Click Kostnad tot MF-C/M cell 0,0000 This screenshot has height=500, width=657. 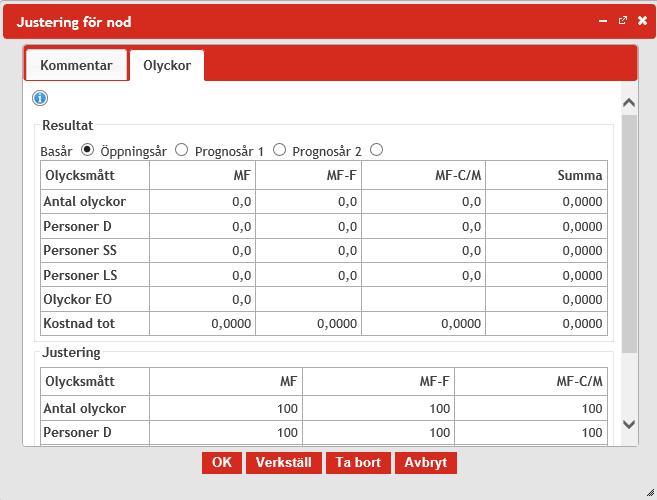(x=423, y=324)
